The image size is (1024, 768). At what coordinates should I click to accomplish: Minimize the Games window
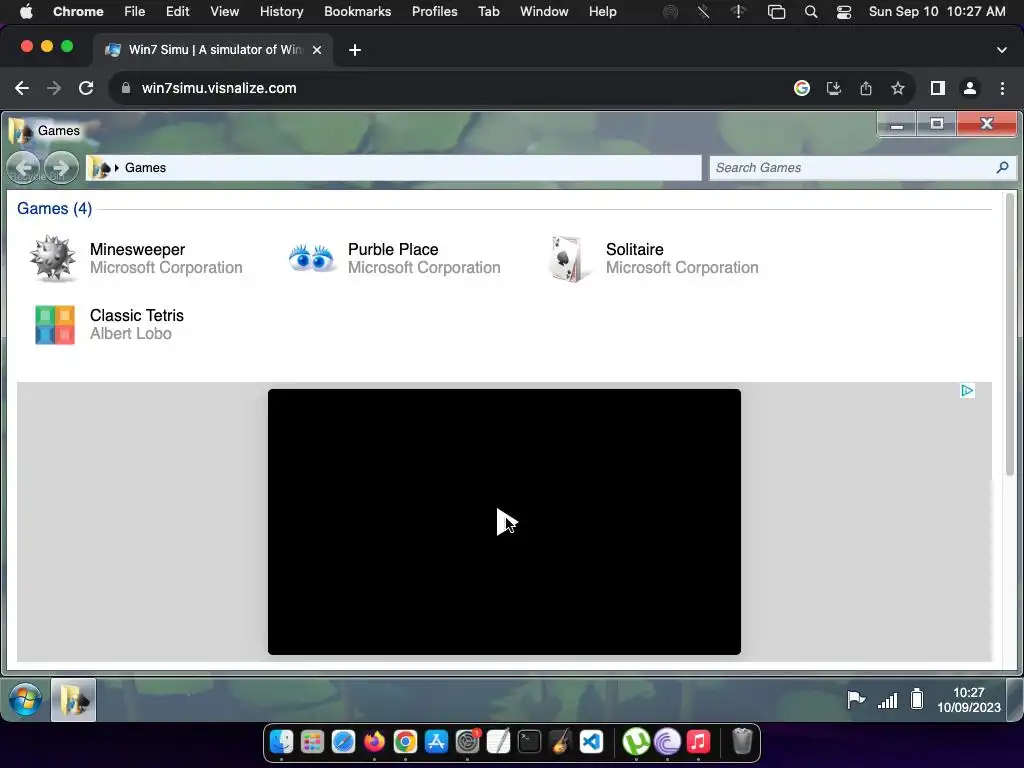897,124
